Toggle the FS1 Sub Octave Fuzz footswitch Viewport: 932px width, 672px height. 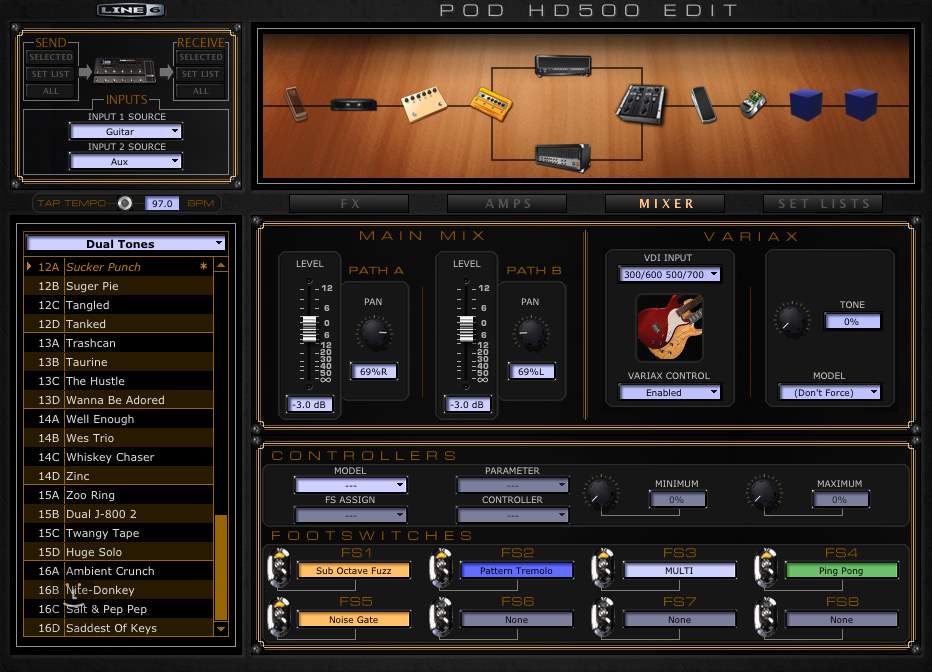click(279, 569)
